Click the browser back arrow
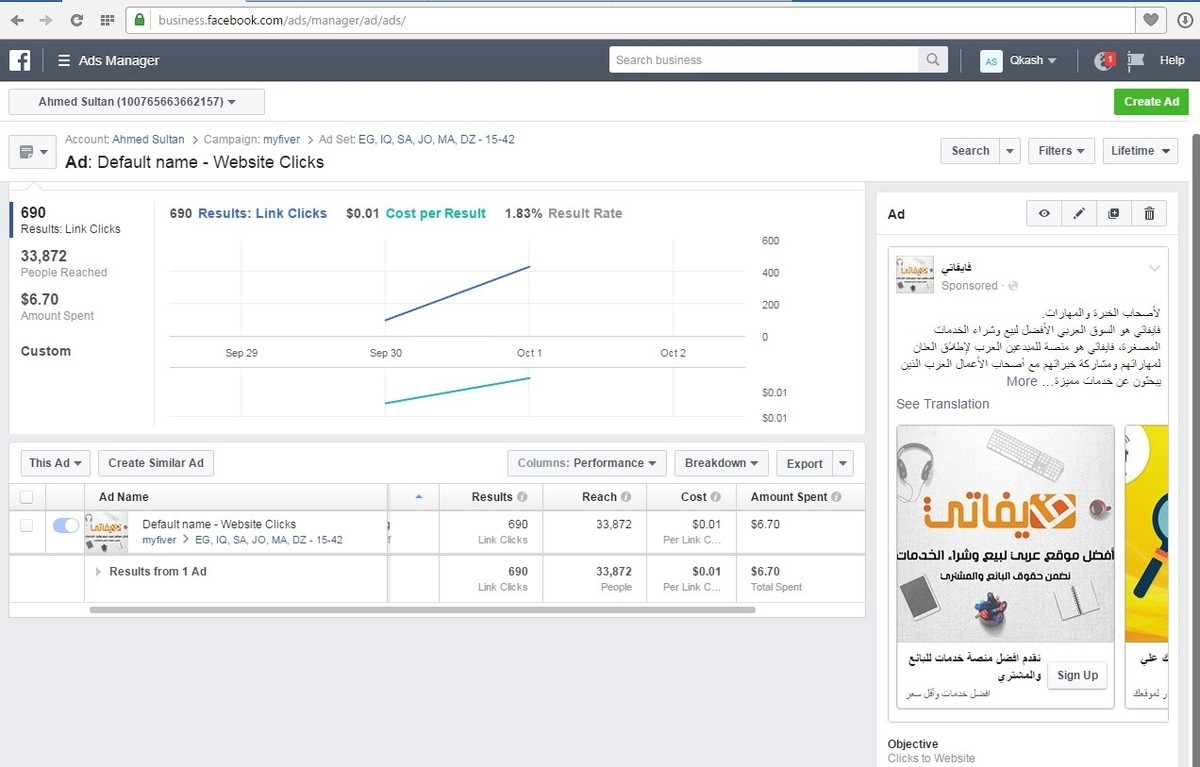 (17, 20)
